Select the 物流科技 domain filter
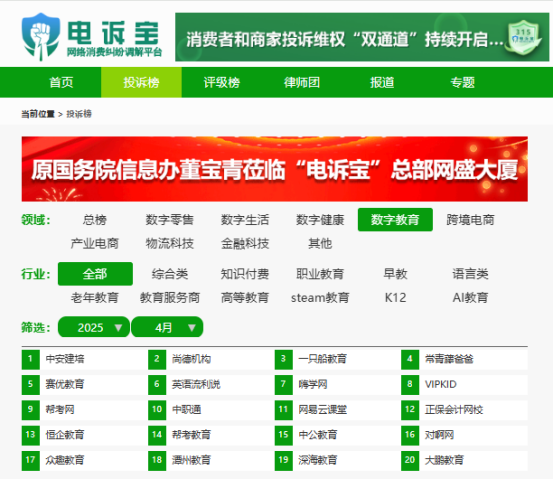 [x=170, y=243]
